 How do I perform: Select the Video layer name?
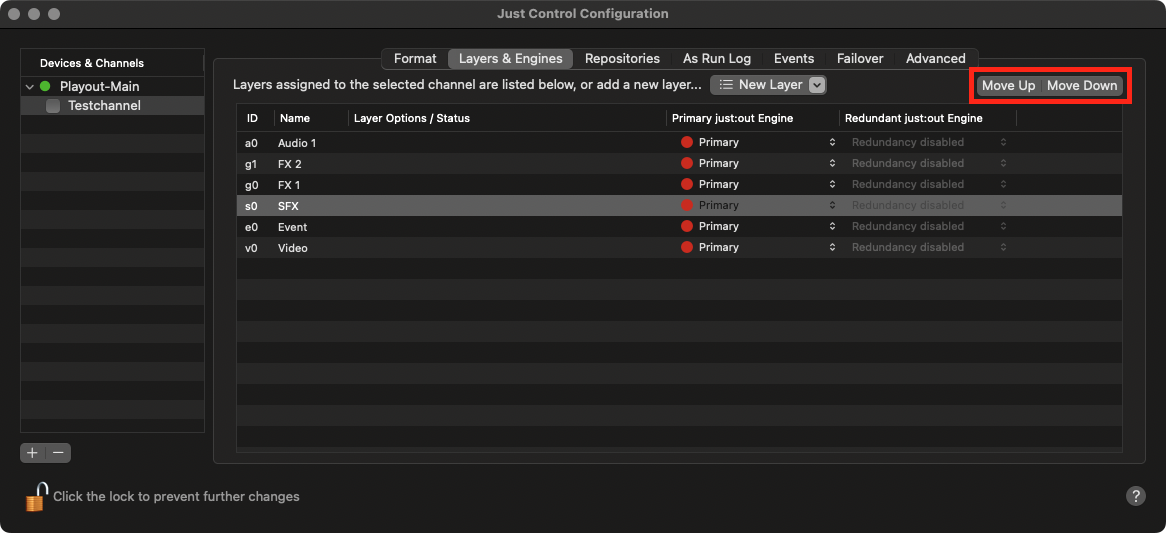click(293, 248)
